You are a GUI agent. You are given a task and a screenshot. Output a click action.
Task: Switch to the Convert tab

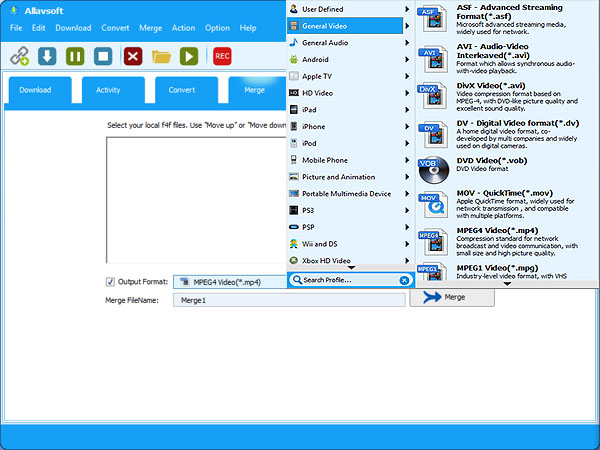(x=186, y=90)
